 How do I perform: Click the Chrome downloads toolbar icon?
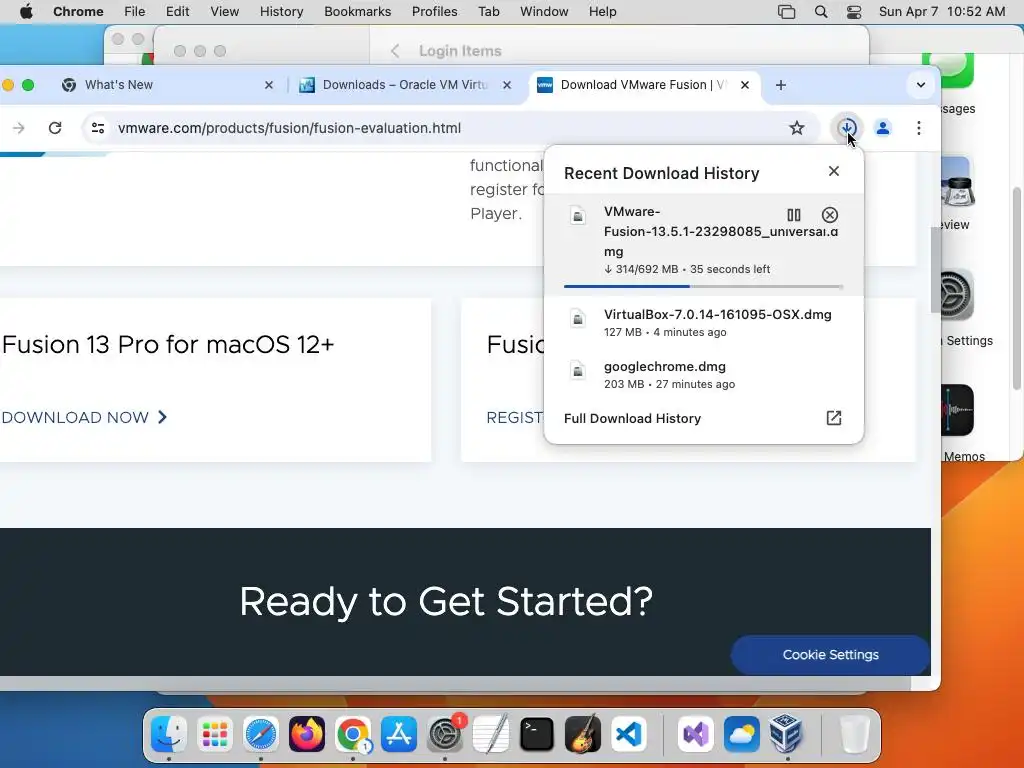click(x=847, y=128)
